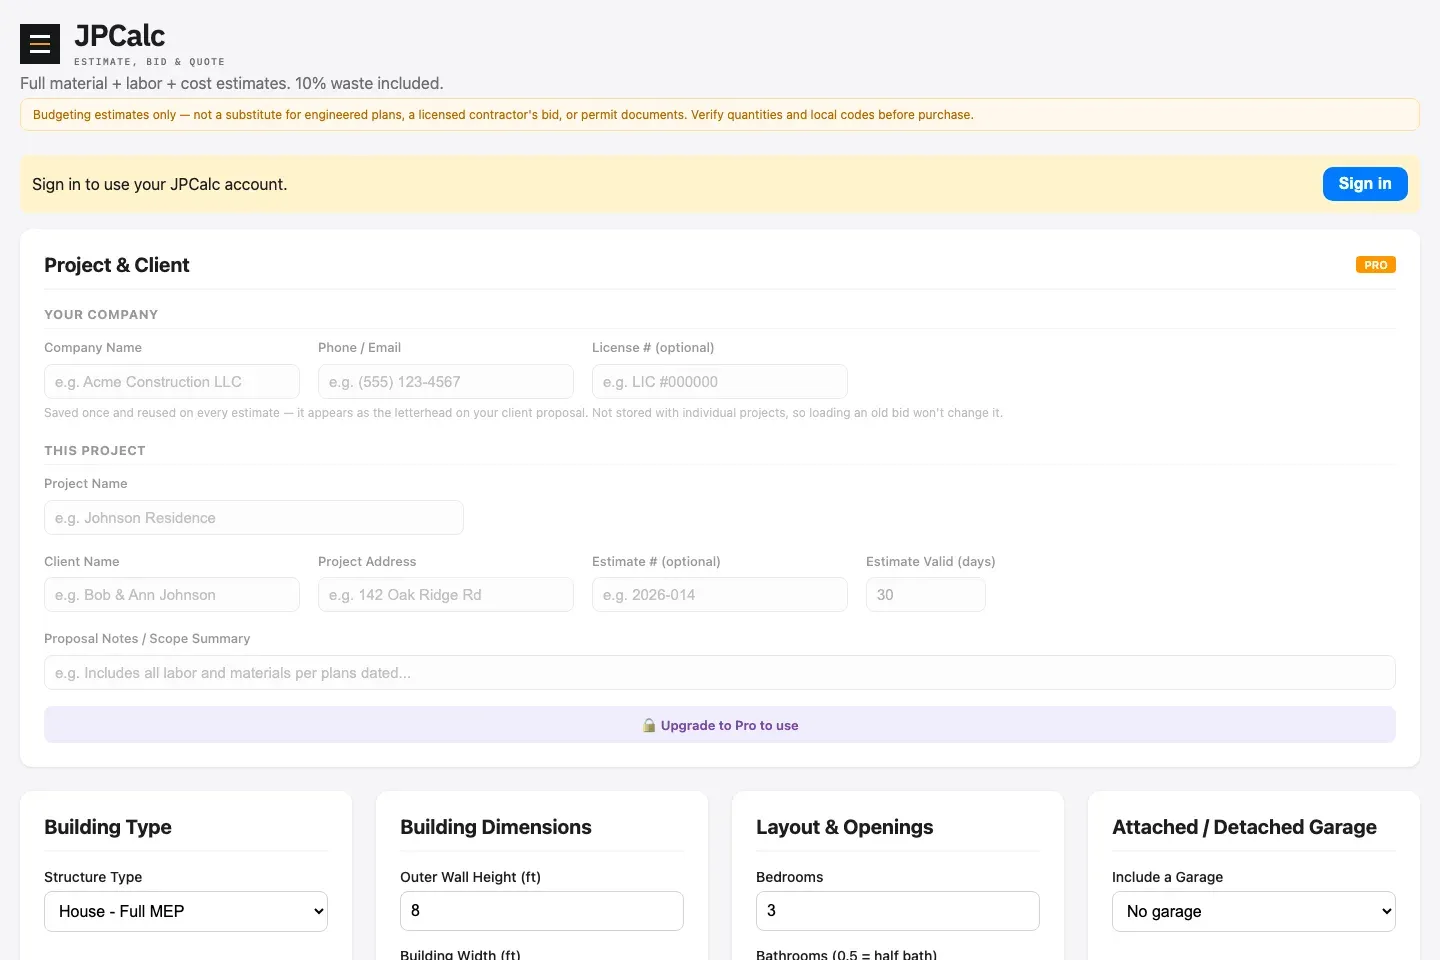The image size is (1440, 960).
Task: Click the 'ESTIMATE, BID & QUOTE' subtitle
Action: (150, 62)
